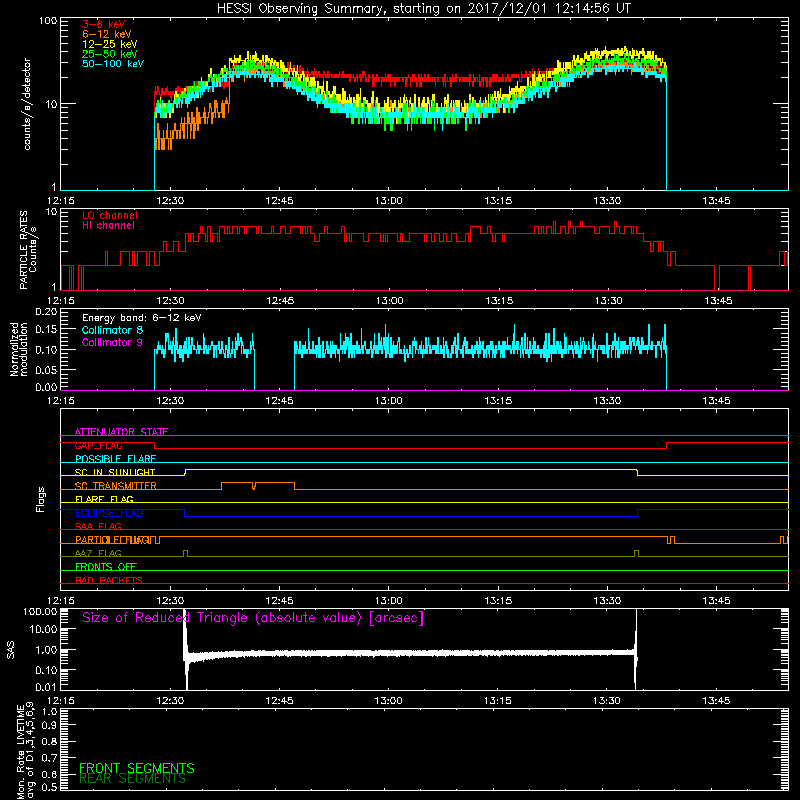The height and width of the screenshot is (800, 800).
Task: Select the "FRONT SEGMENTS" legend label
Action: tap(137, 768)
